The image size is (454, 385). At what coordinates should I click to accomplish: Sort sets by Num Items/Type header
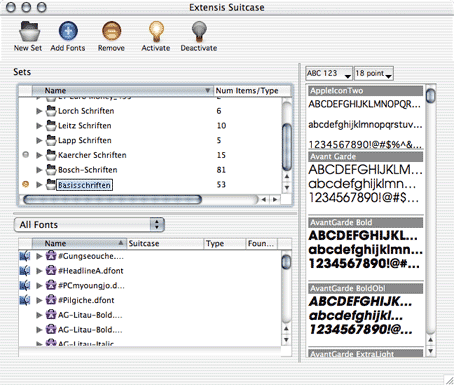click(252, 91)
